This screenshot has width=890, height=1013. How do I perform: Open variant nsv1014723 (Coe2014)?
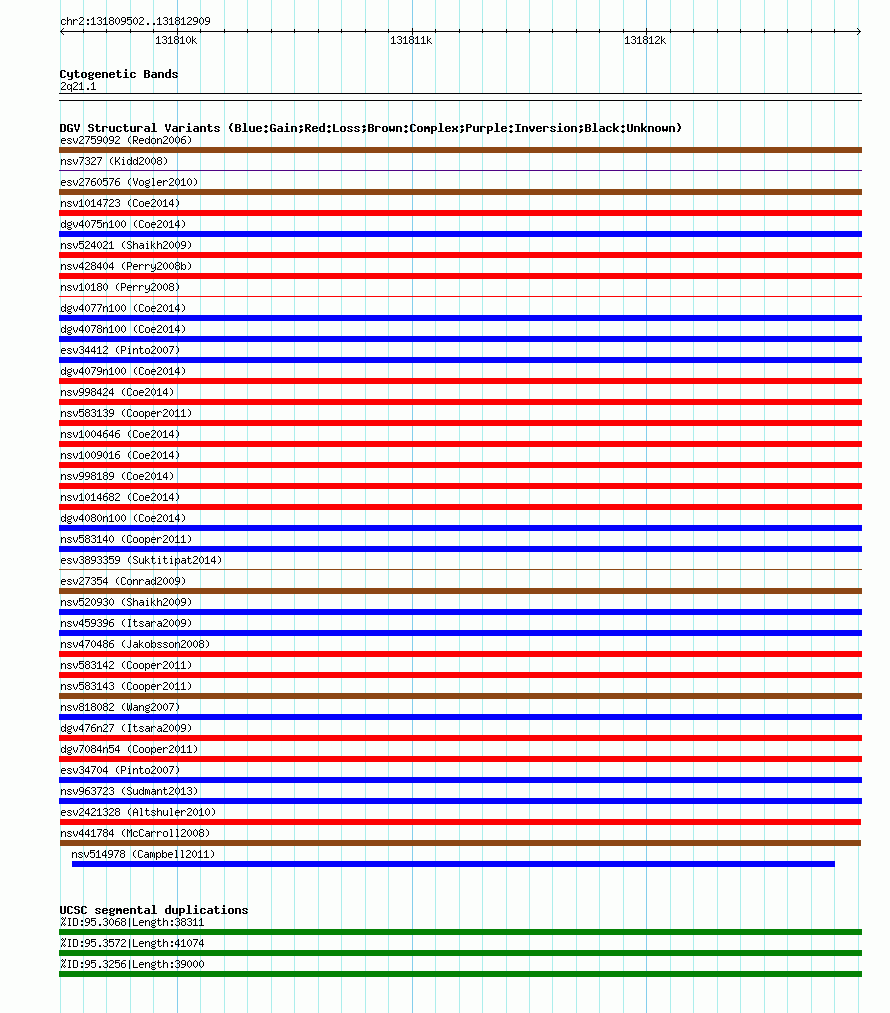click(120, 204)
